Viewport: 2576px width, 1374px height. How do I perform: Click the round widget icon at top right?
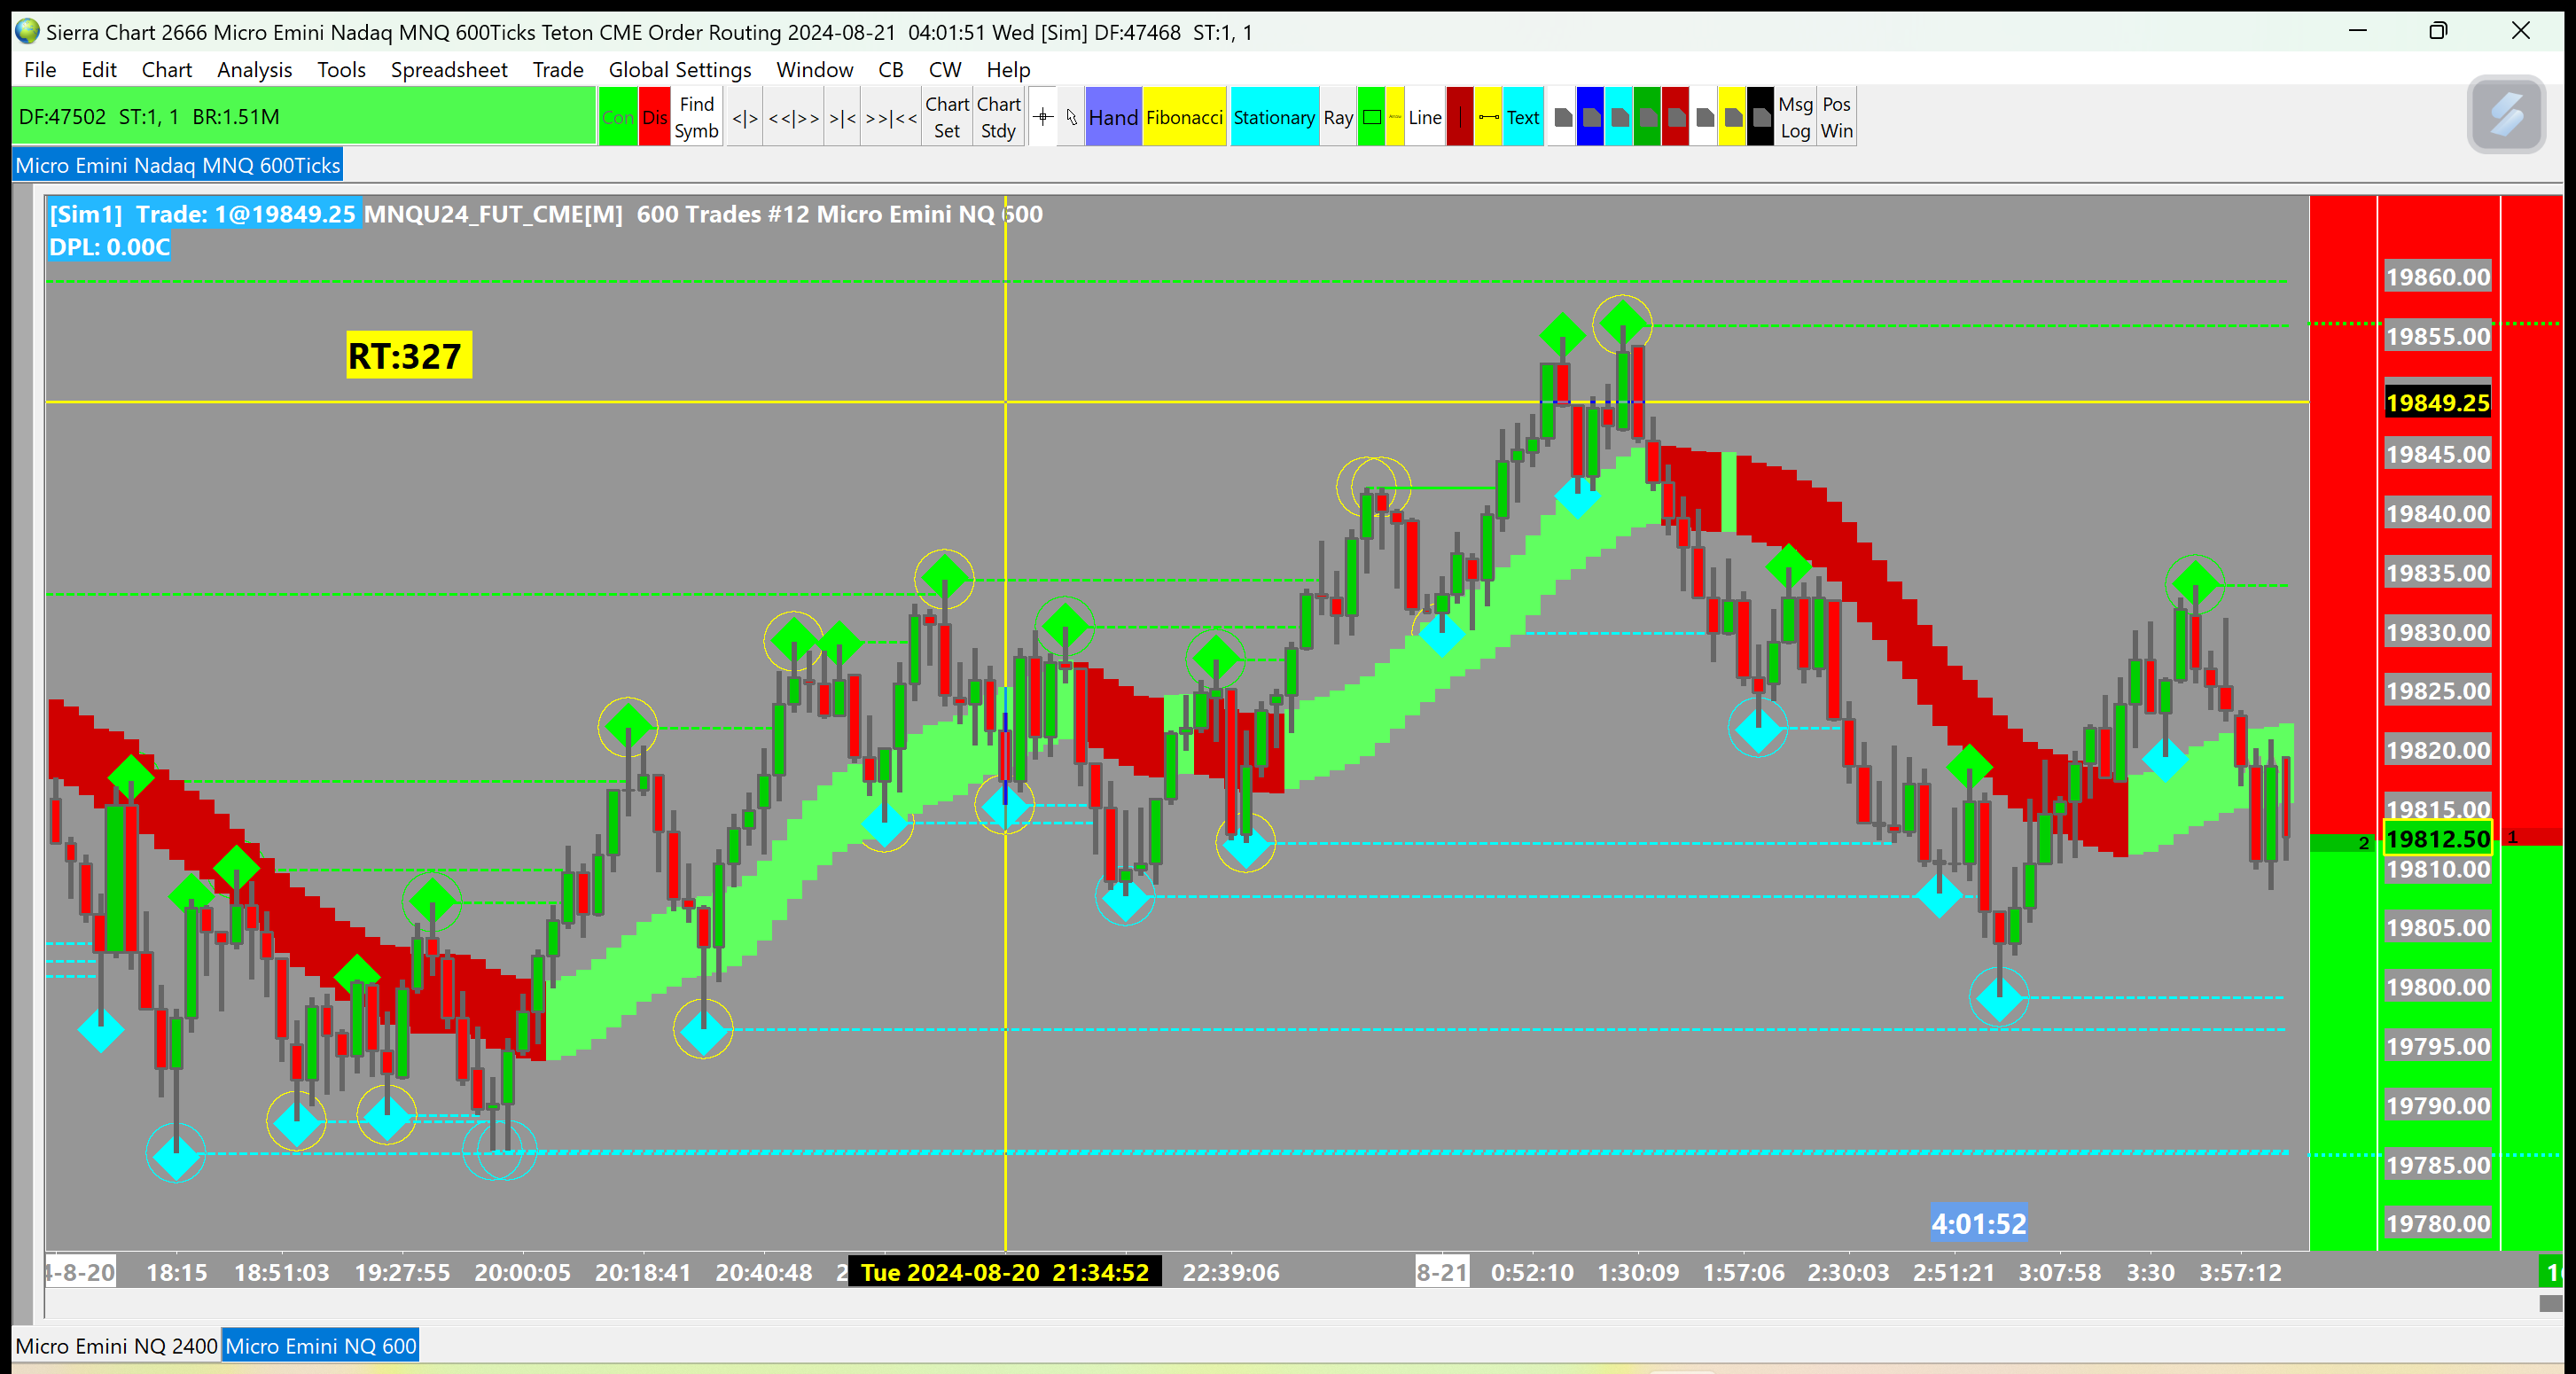click(2505, 114)
